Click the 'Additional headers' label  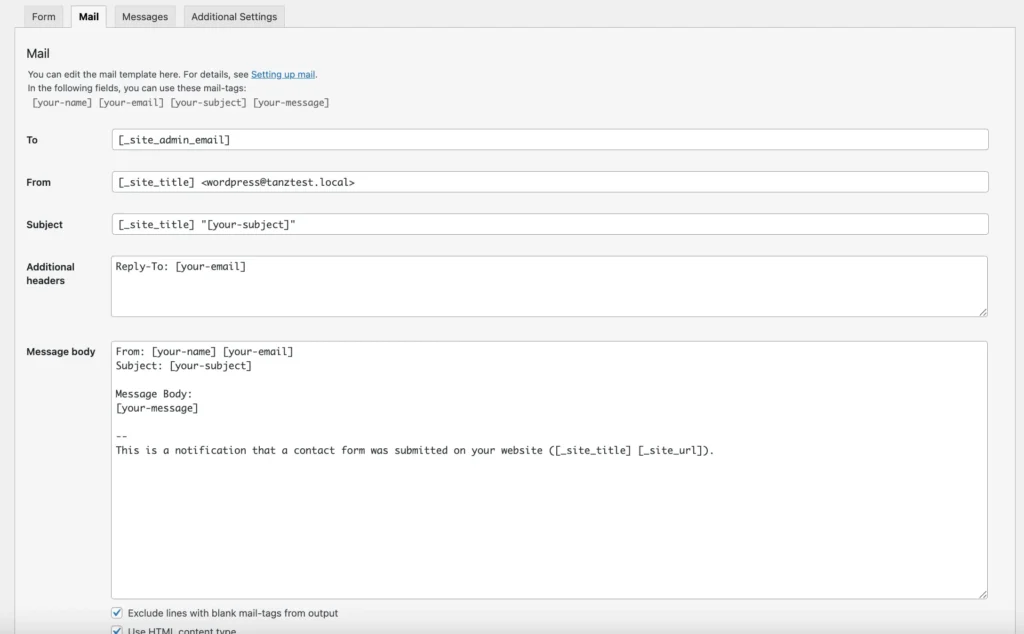pos(50,274)
